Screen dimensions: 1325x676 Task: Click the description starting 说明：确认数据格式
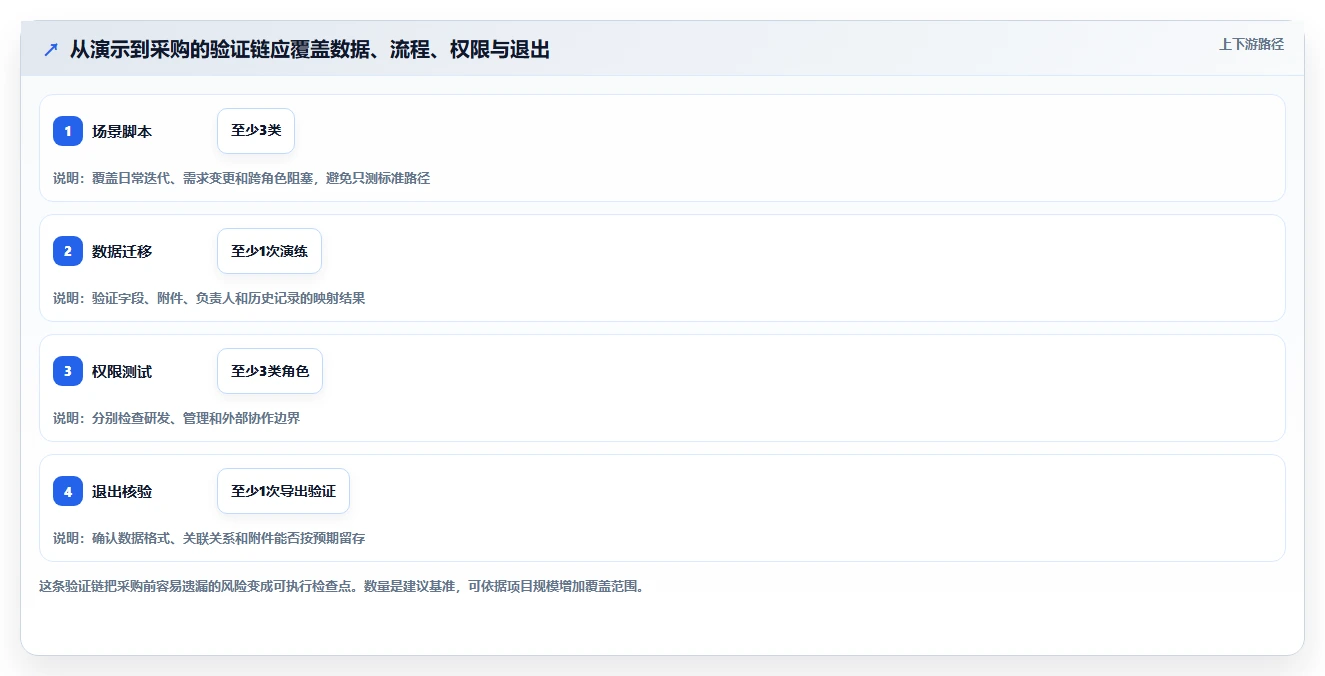[x=209, y=538]
